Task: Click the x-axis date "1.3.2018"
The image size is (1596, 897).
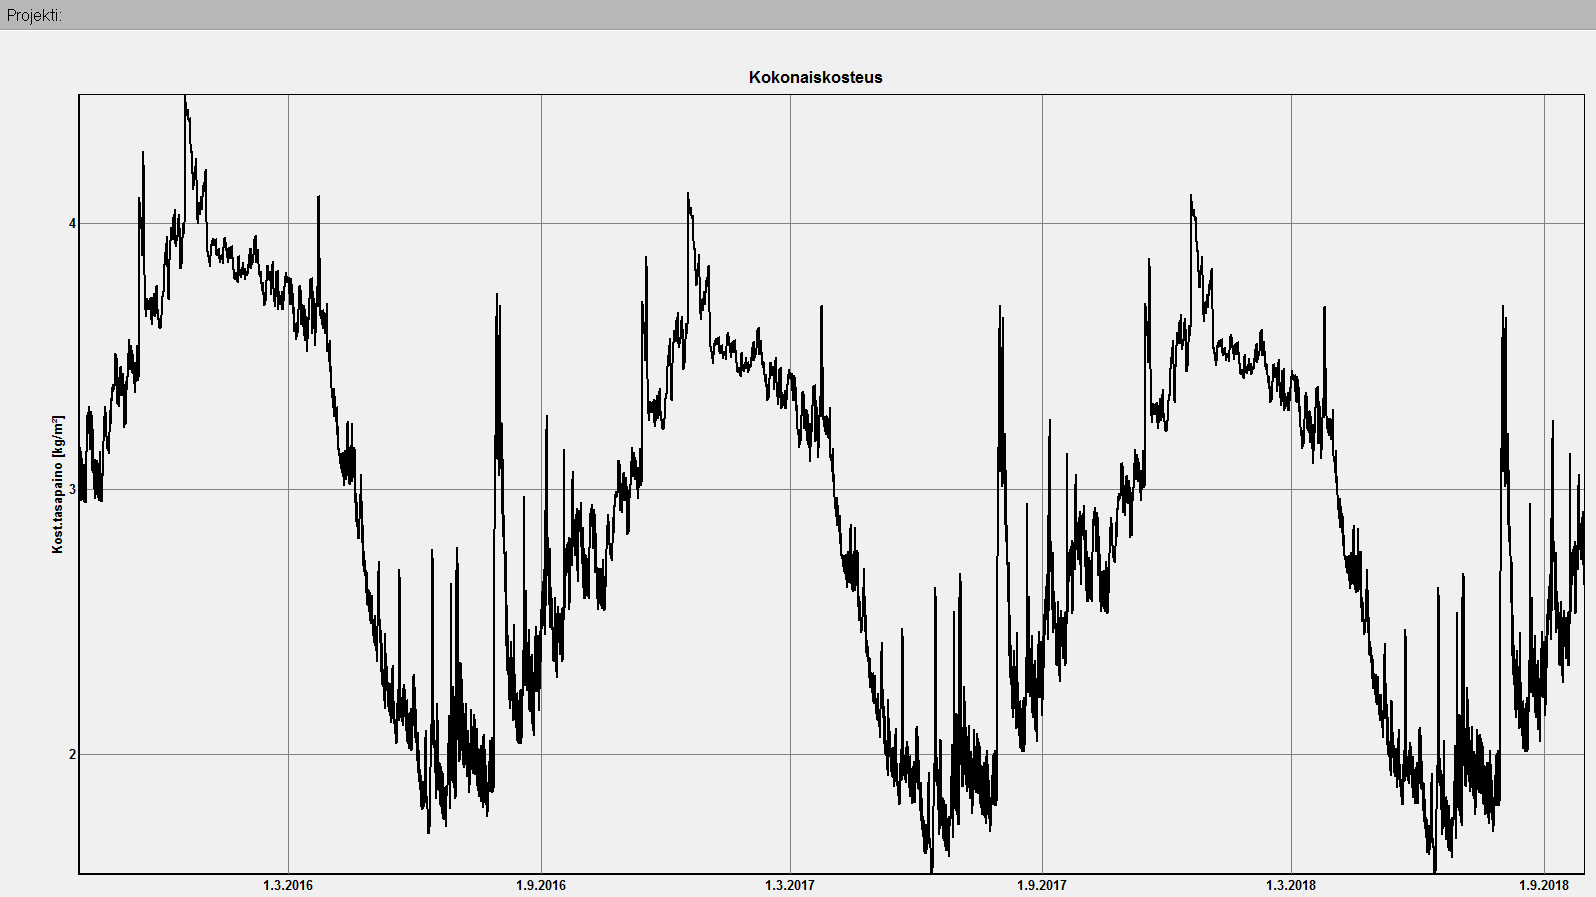Action: [1291, 885]
